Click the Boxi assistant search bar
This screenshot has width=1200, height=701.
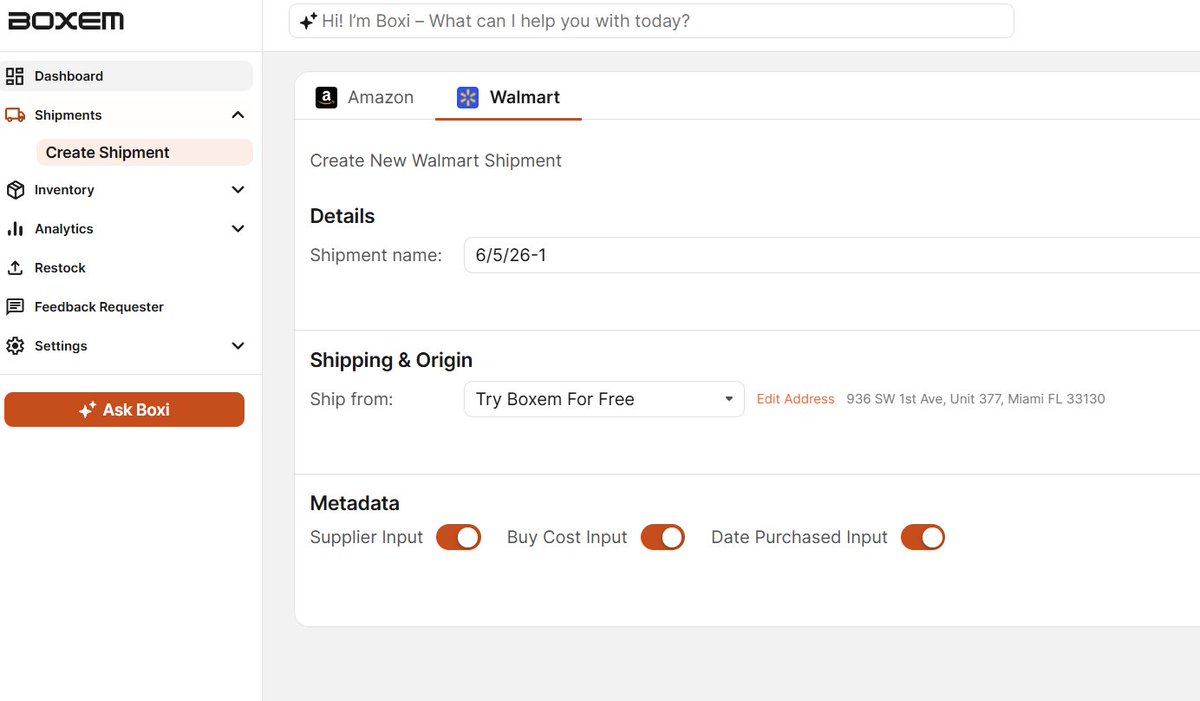(x=651, y=21)
